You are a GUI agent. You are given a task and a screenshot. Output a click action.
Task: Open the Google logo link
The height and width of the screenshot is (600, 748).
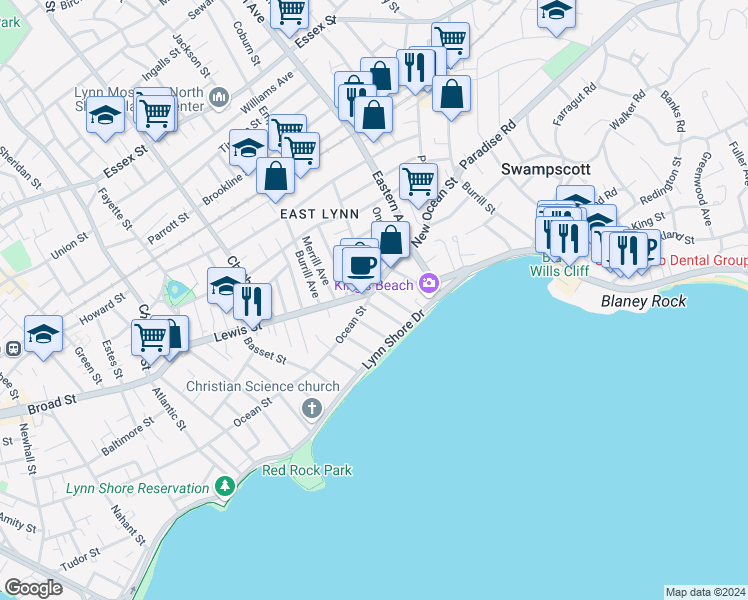tap(33, 587)
